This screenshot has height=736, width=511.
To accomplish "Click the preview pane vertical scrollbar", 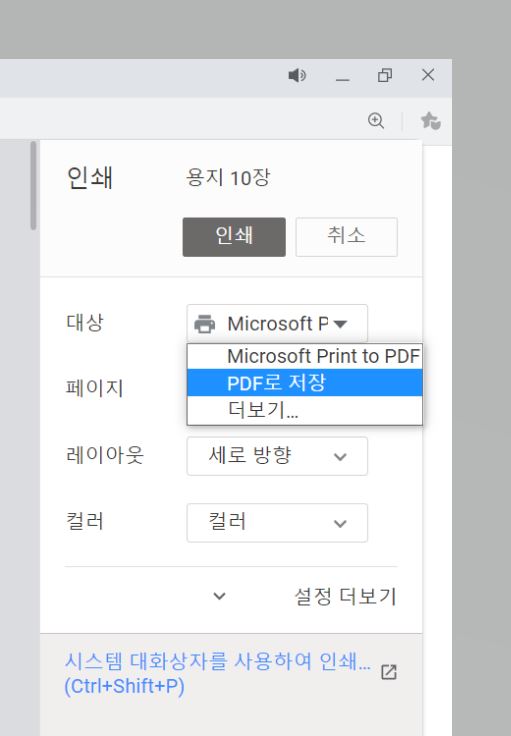I will click(x=33, y=185).
